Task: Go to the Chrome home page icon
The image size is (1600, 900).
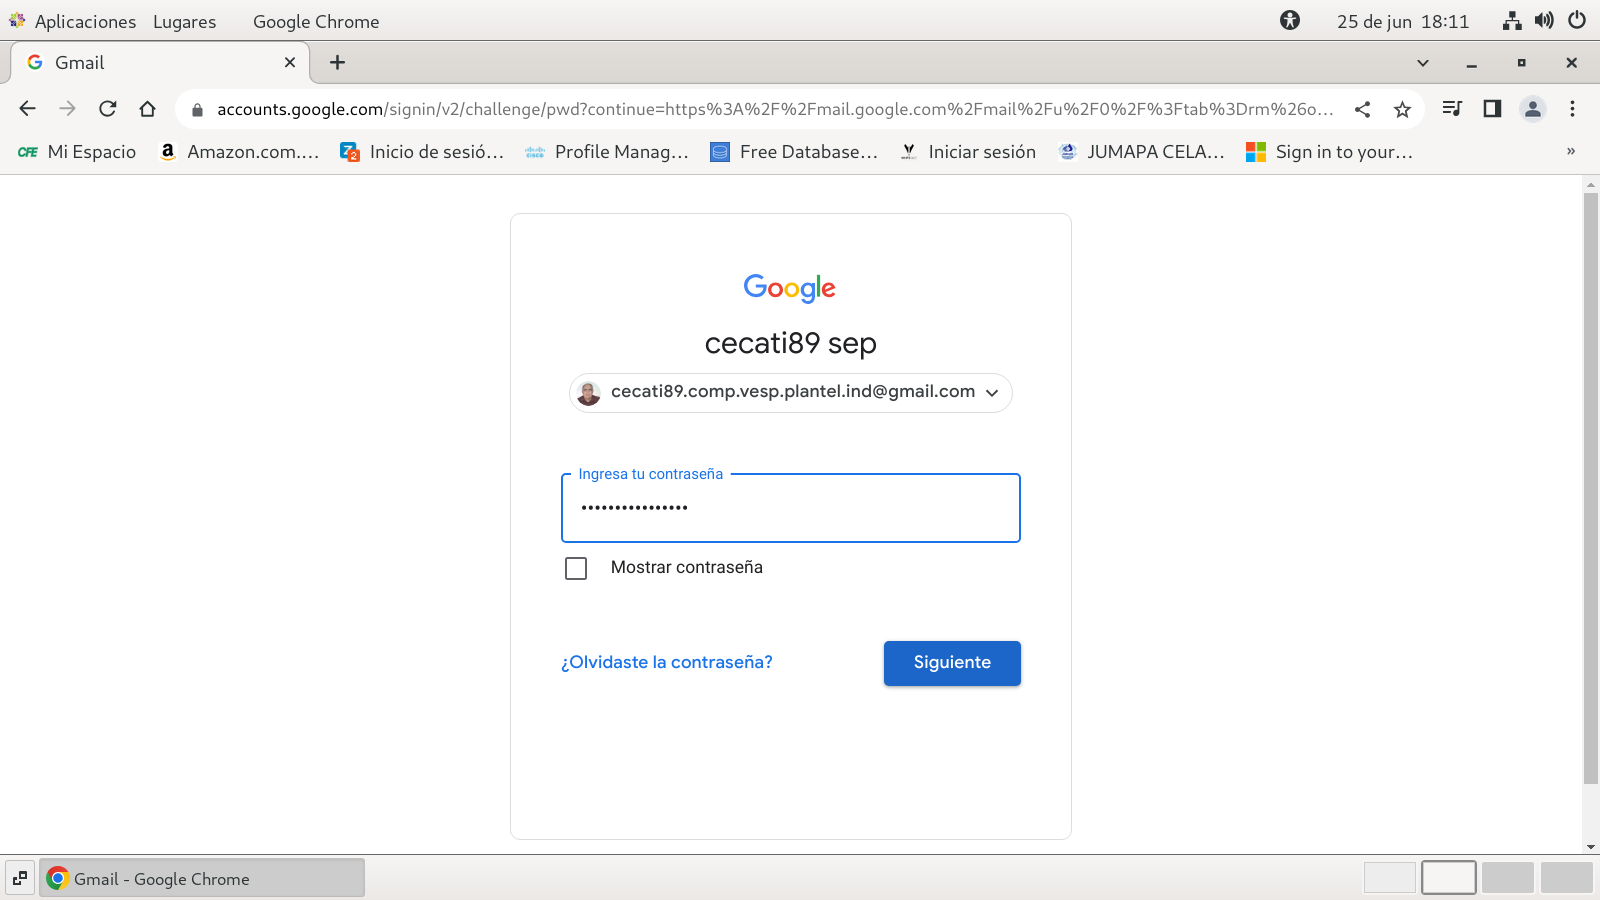Action: (x=148, y=109)
